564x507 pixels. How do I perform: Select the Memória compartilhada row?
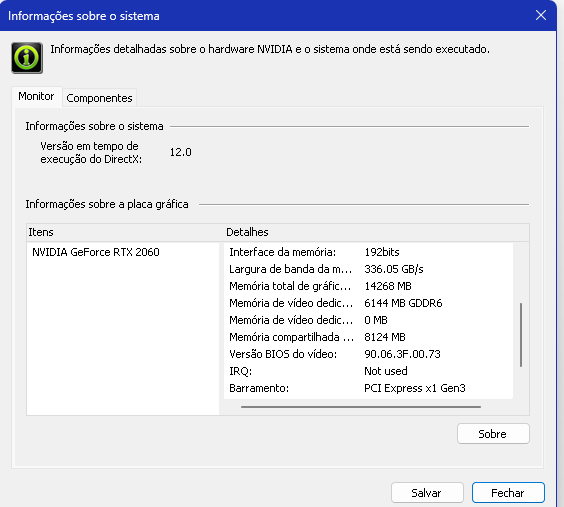[368, 337]
